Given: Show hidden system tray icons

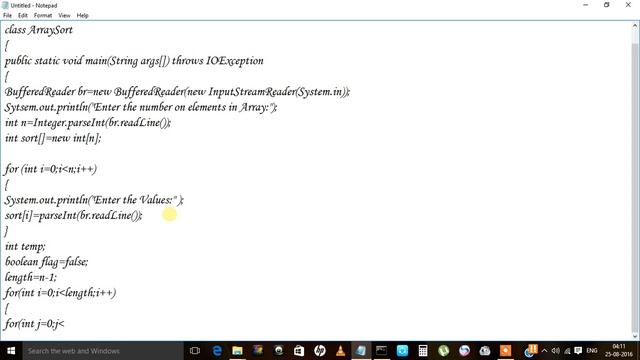Looking at the screenshot, I should (x=544, y=351).
